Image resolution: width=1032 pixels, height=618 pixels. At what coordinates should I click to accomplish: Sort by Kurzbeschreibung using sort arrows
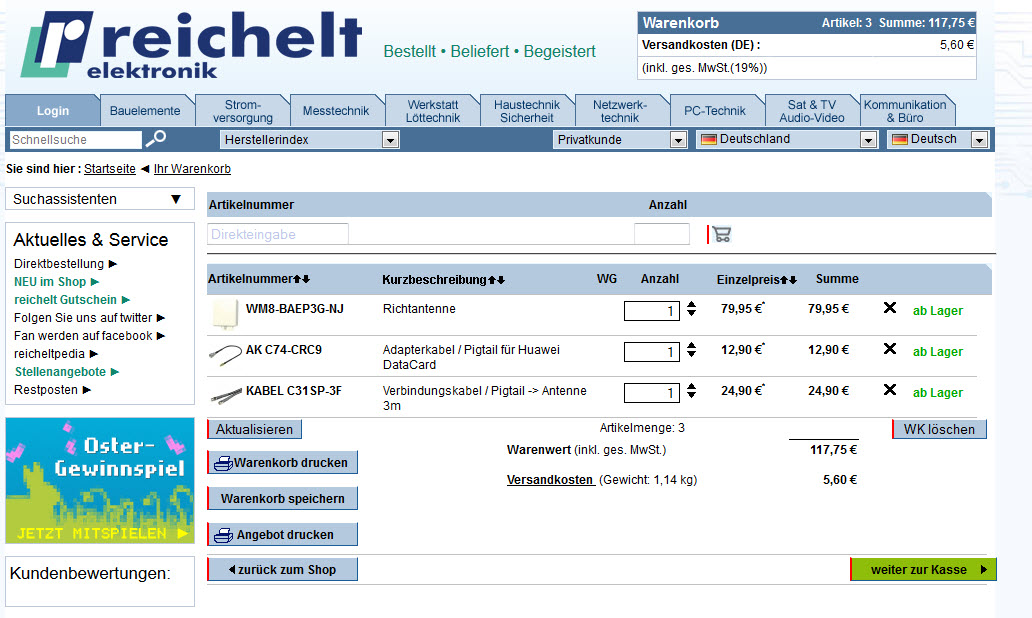click(x=496, y=280)
